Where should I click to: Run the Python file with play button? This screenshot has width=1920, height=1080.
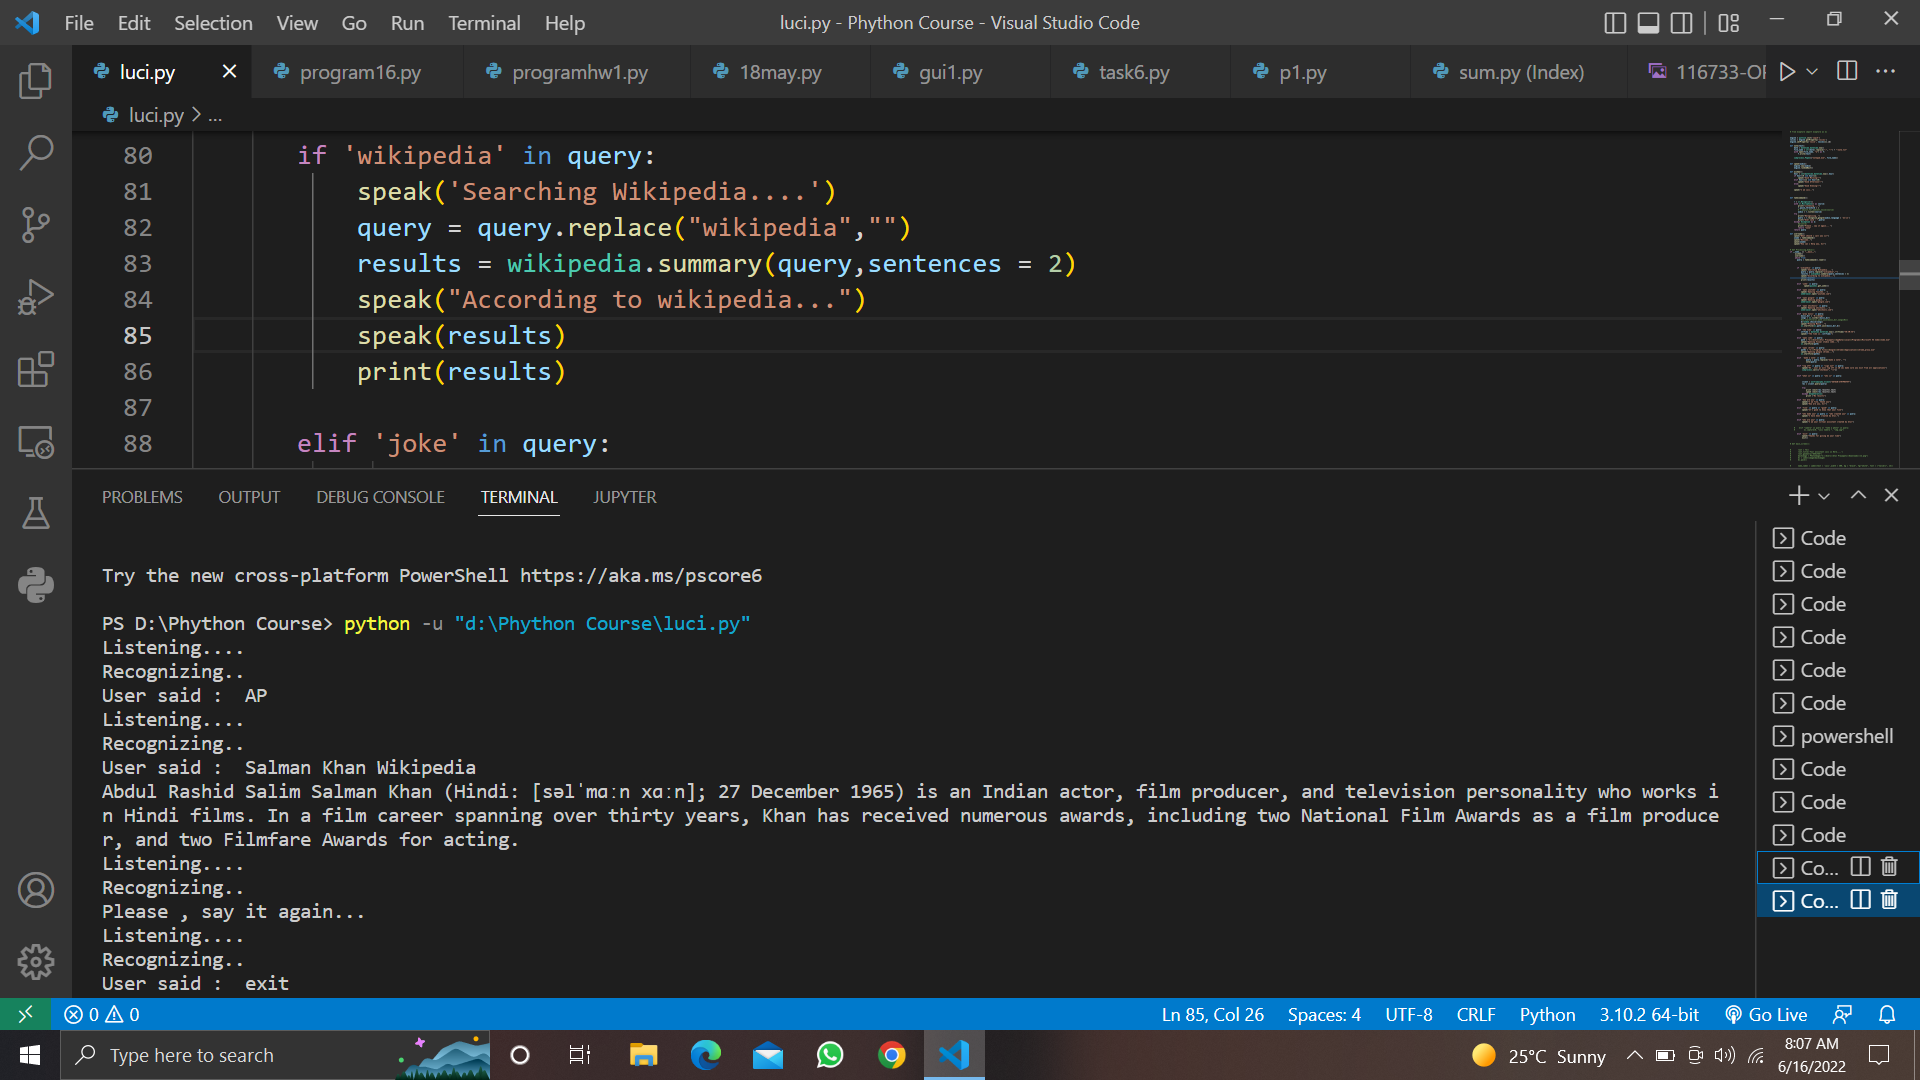tap(1787, 71)
